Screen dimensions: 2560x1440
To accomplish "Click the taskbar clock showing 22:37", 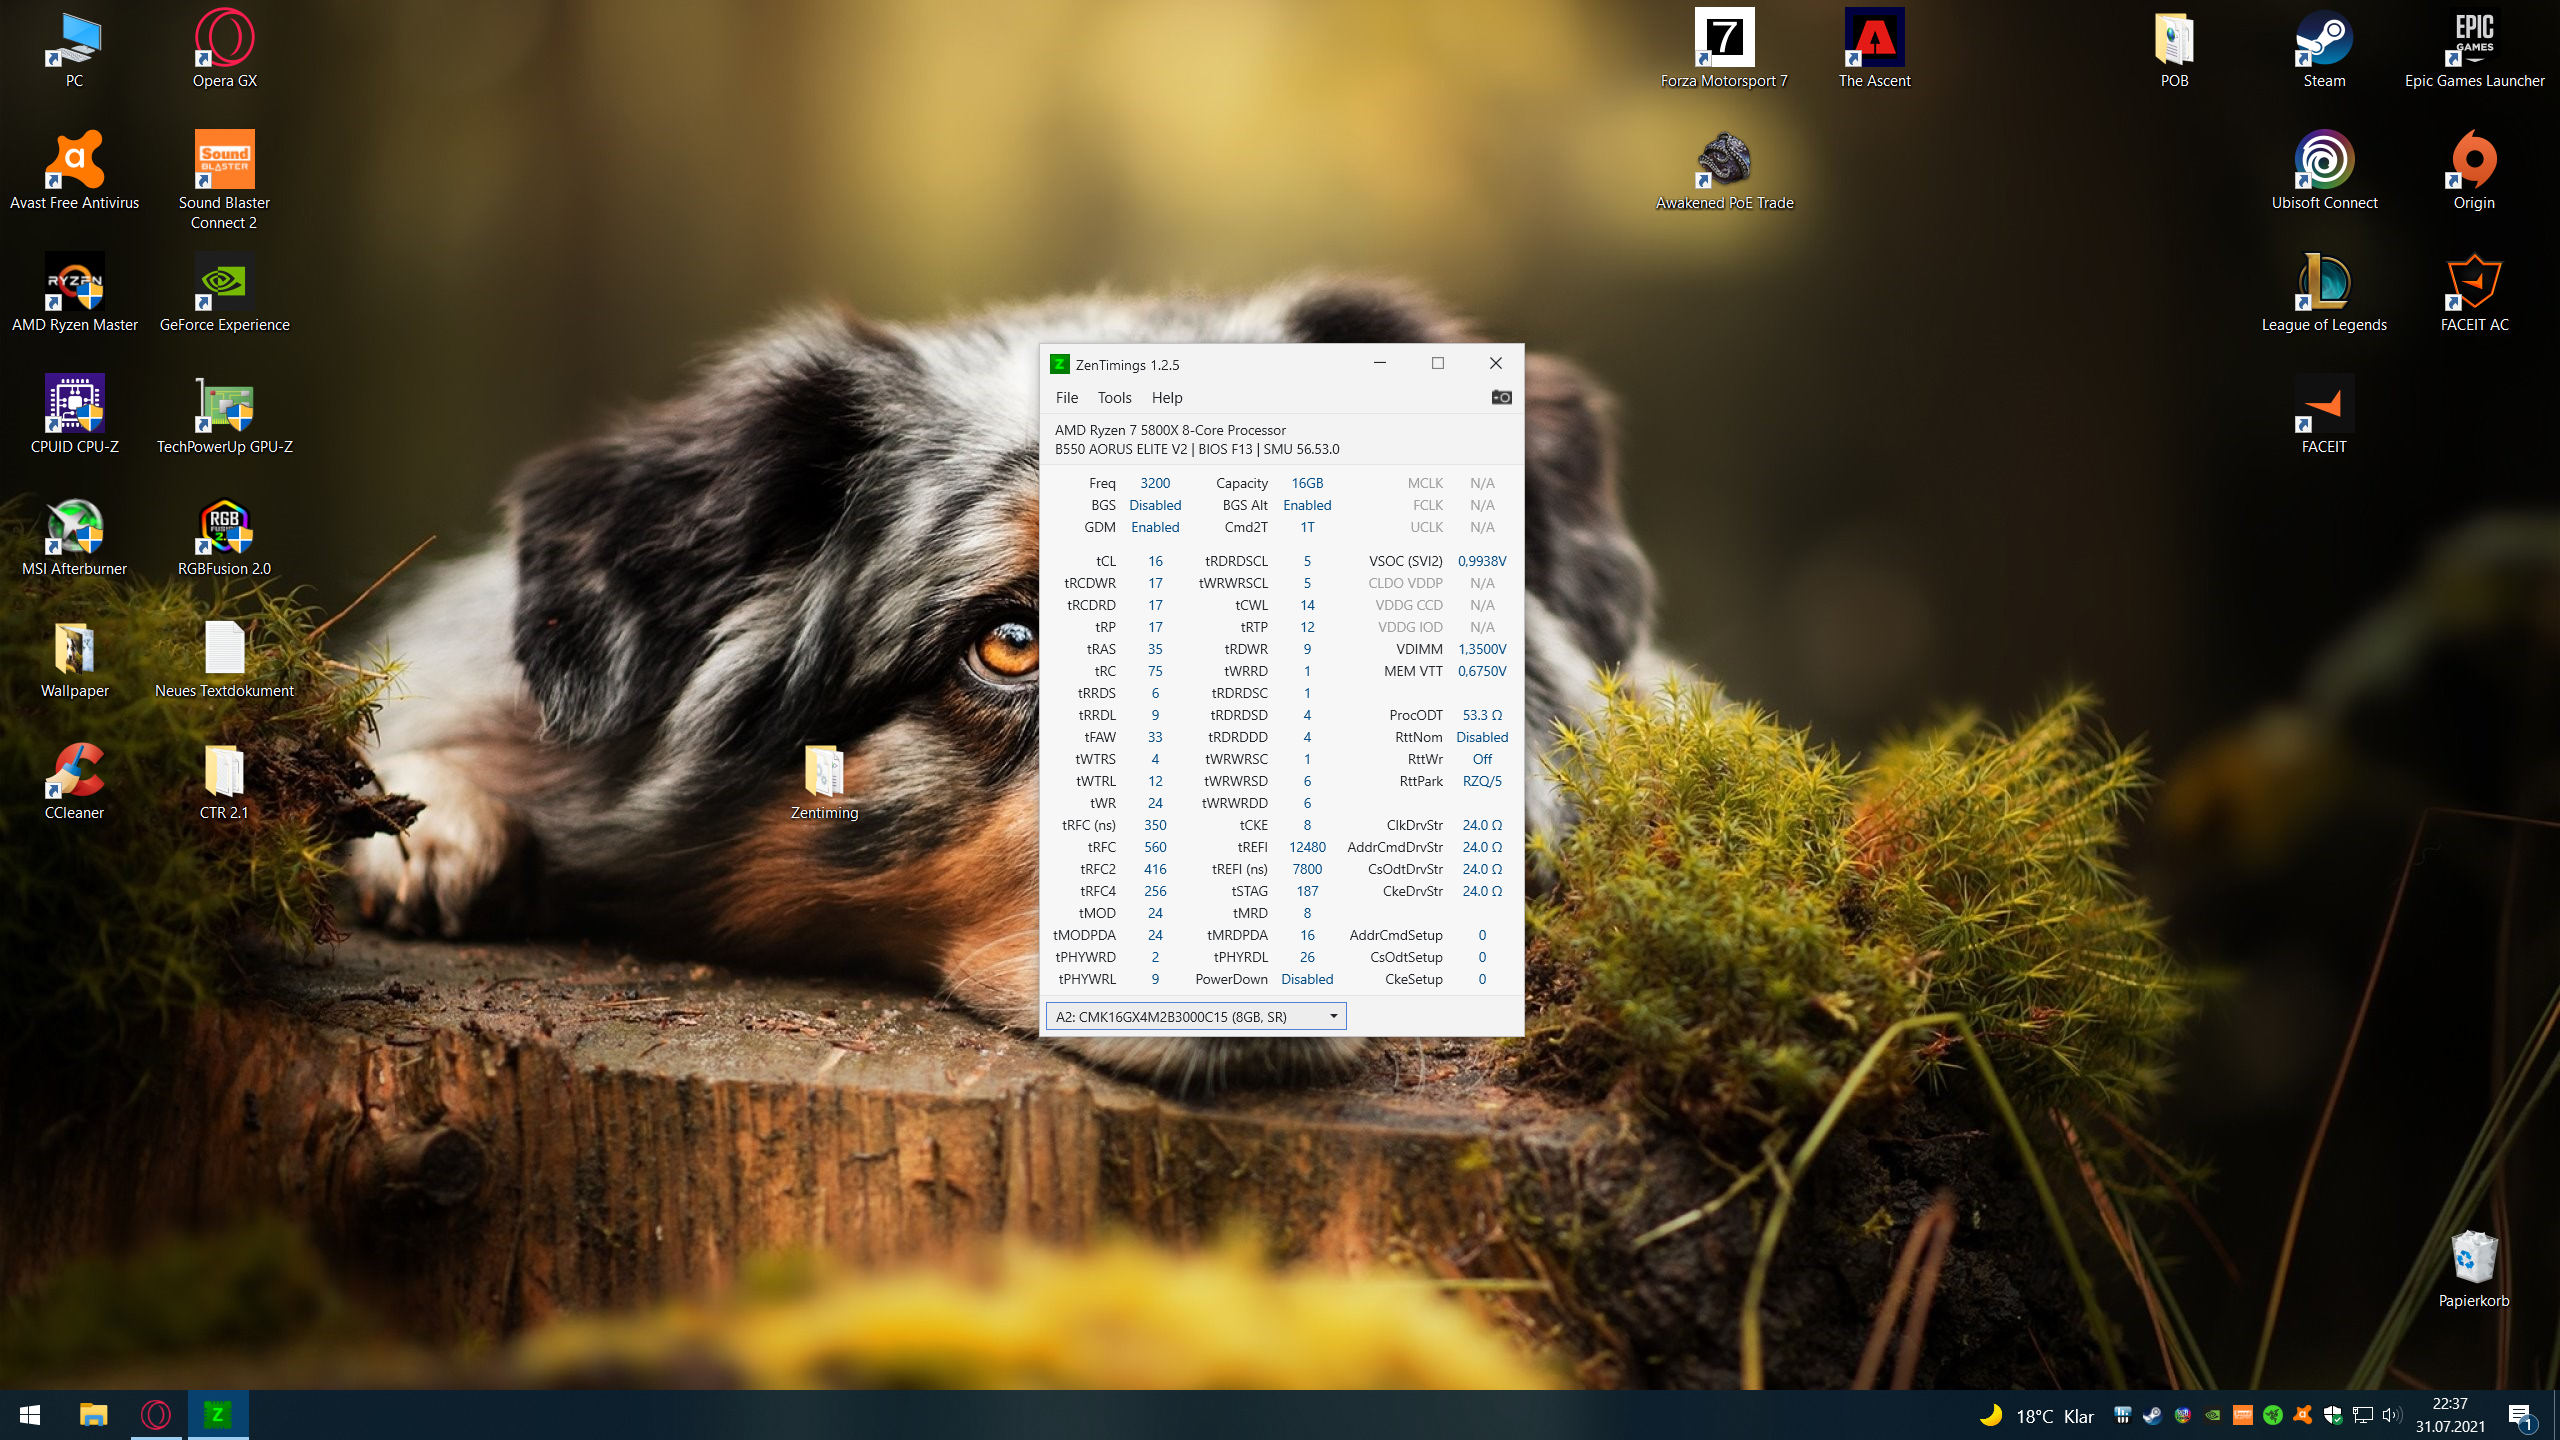I will (2450, 1415).
